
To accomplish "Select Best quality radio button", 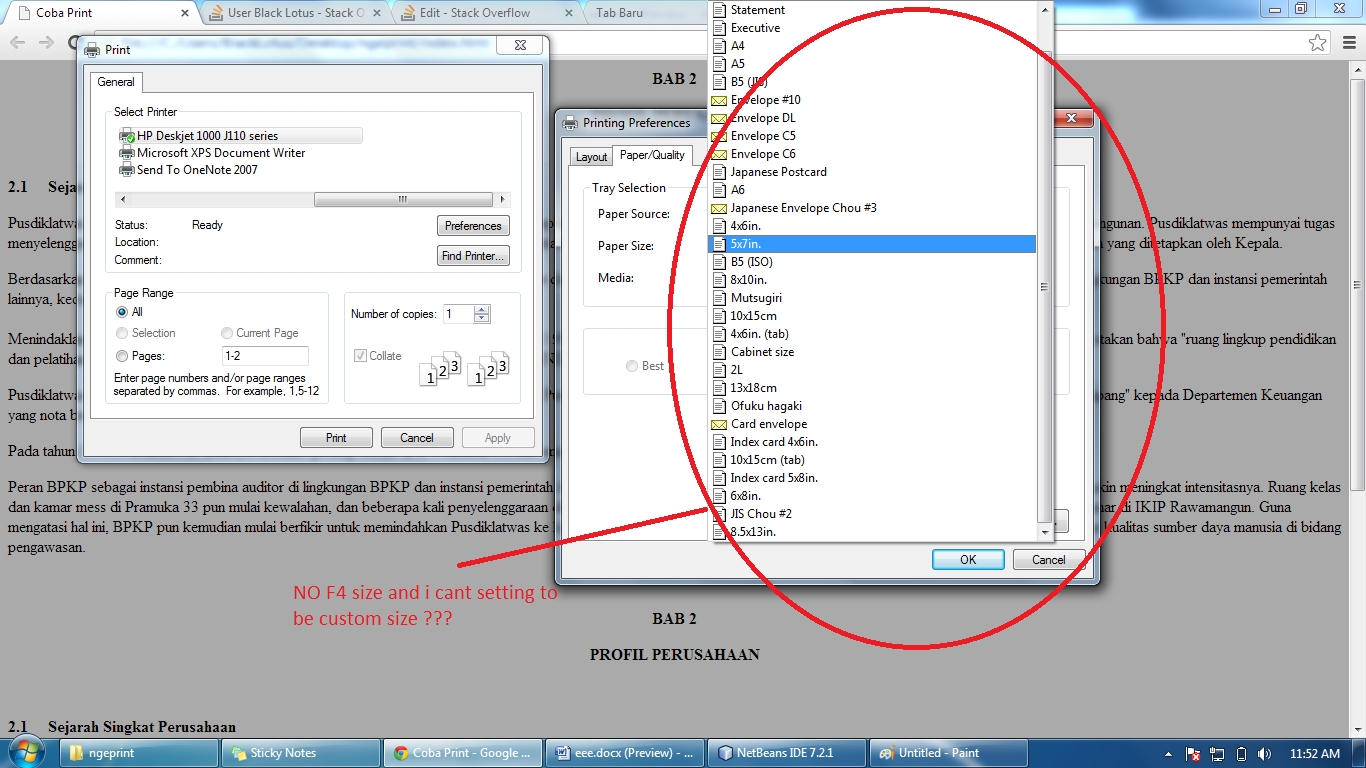I will pyautogui.click(x=632, y=366).
